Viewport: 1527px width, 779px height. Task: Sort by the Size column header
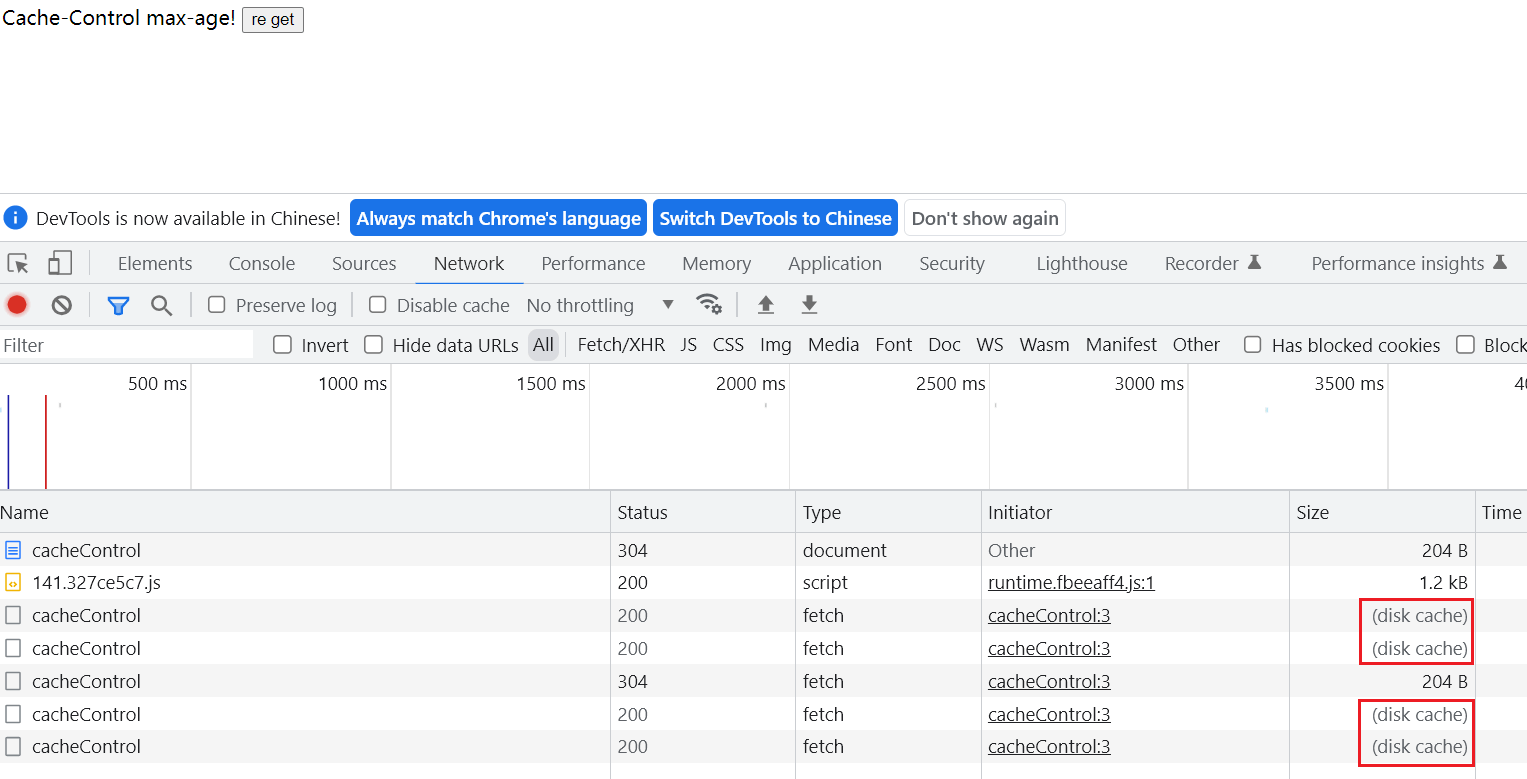pyautogui.click(x=1382, y=512)
